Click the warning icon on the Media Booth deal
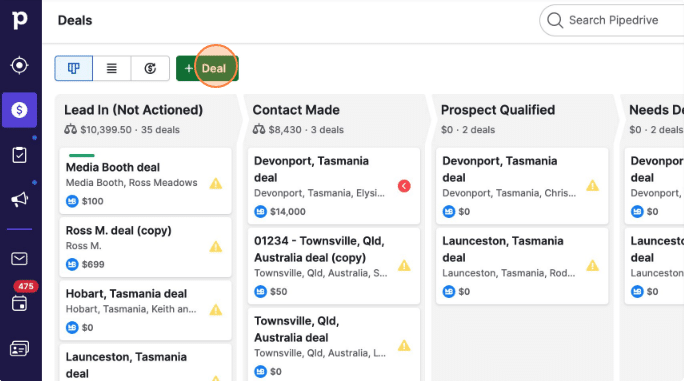Screen dimensions: 684x381 (216, 184)
